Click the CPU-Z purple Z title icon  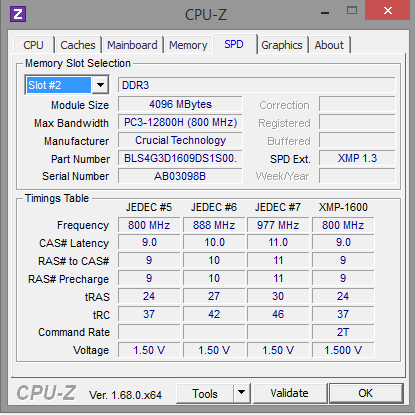click(x=18, y=14)
